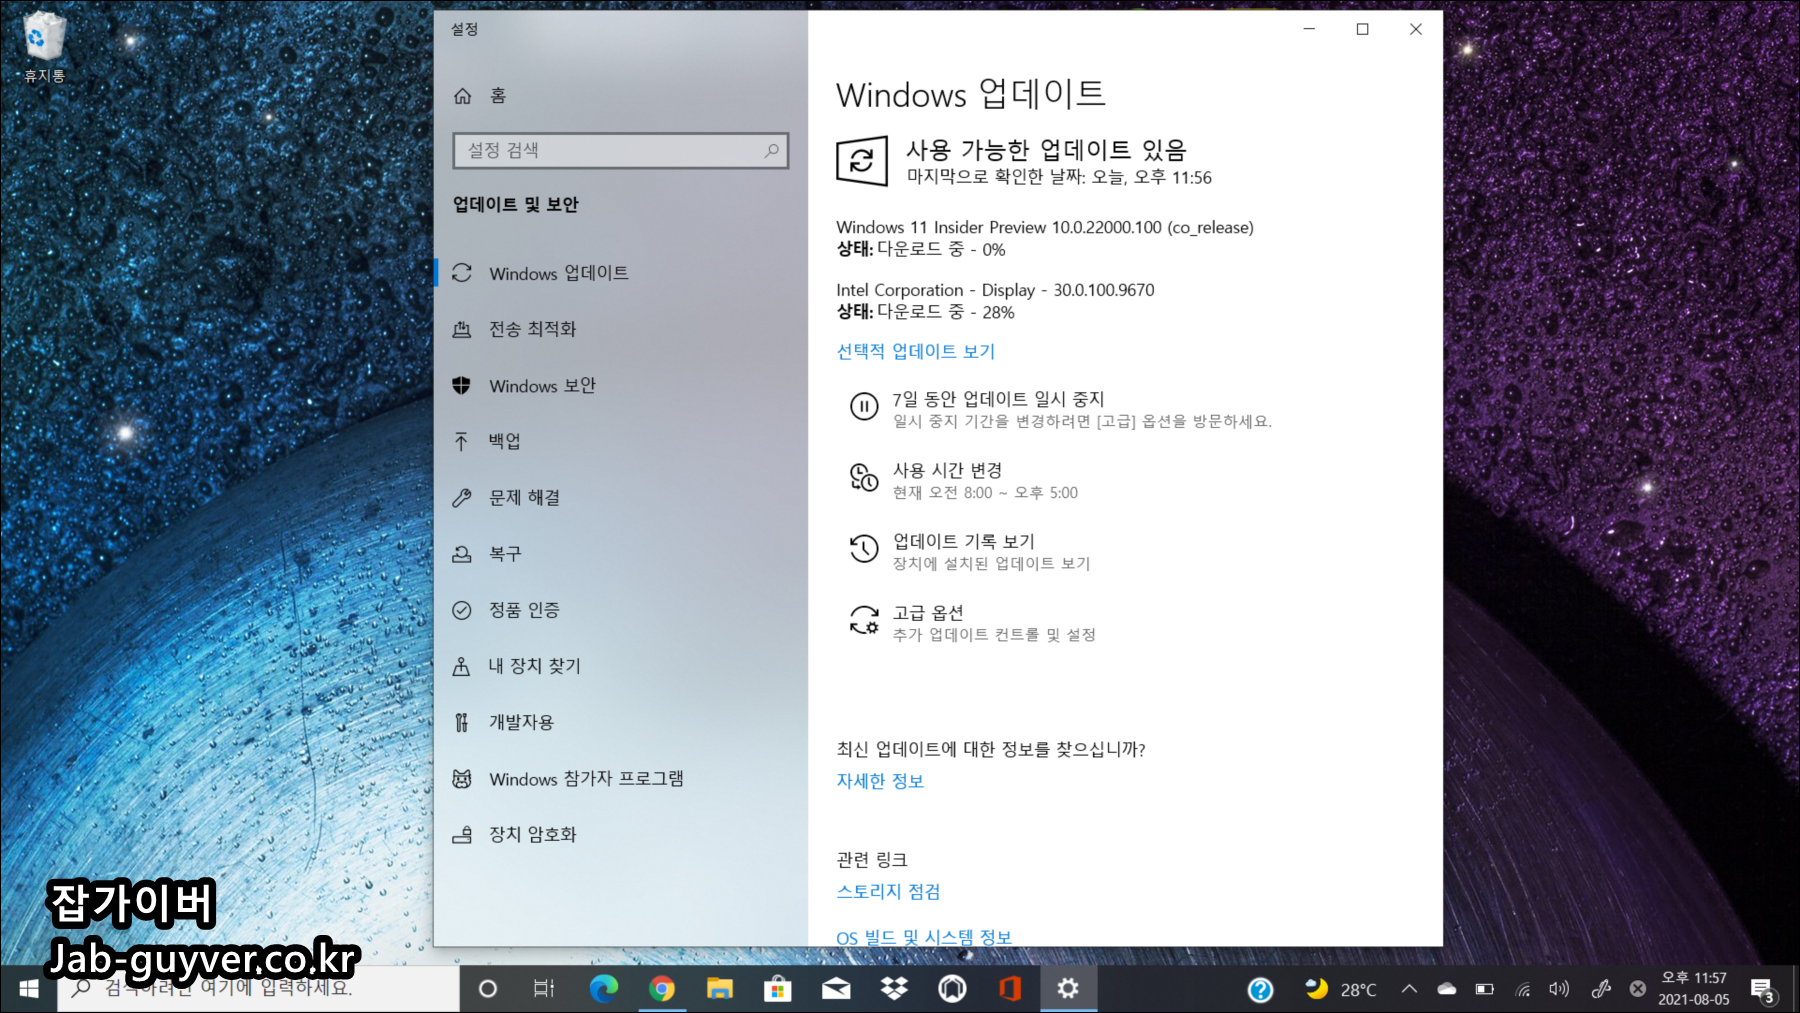Click the blue help question icon in taskbar
Screen dimensions: 1800x1013
[x=1260, y=990]
